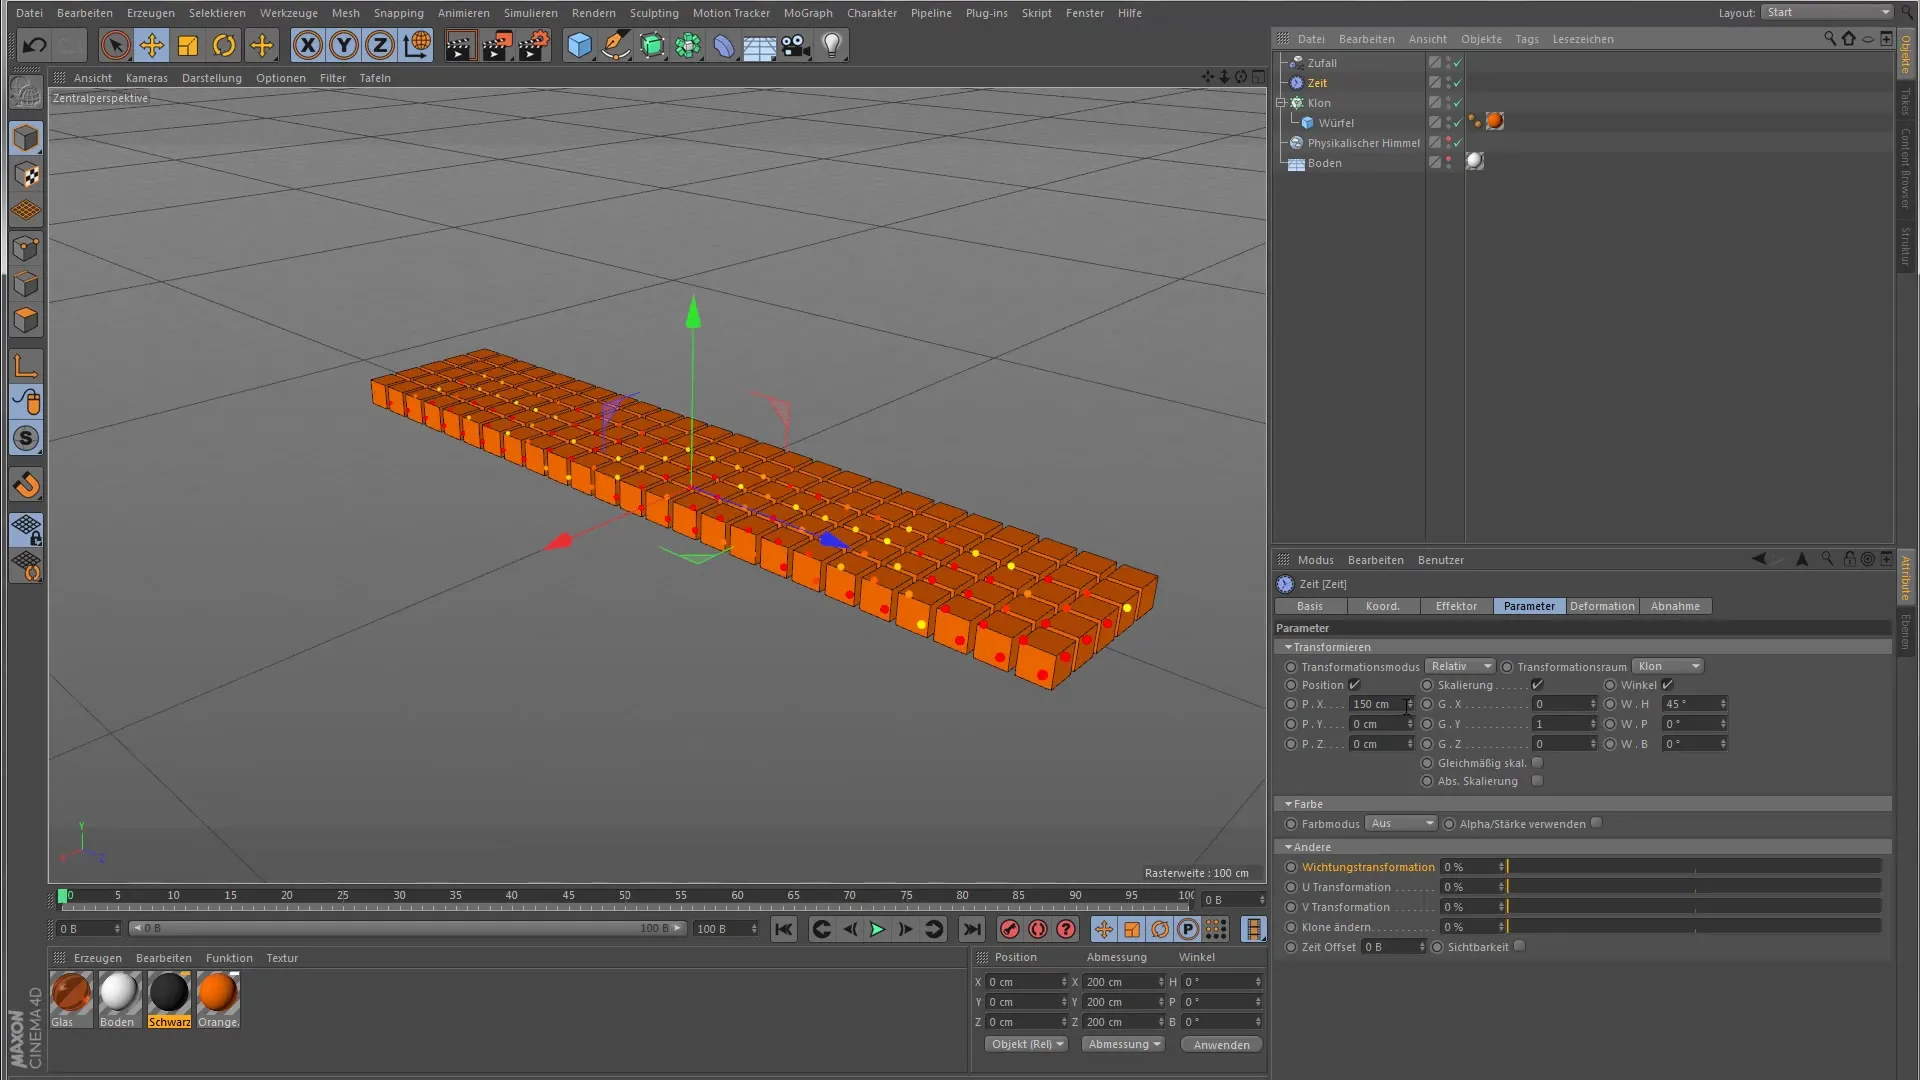Click the Cube primitive icon
1920x1080 pixels.
pyautogui.click(x=580, y=45)
